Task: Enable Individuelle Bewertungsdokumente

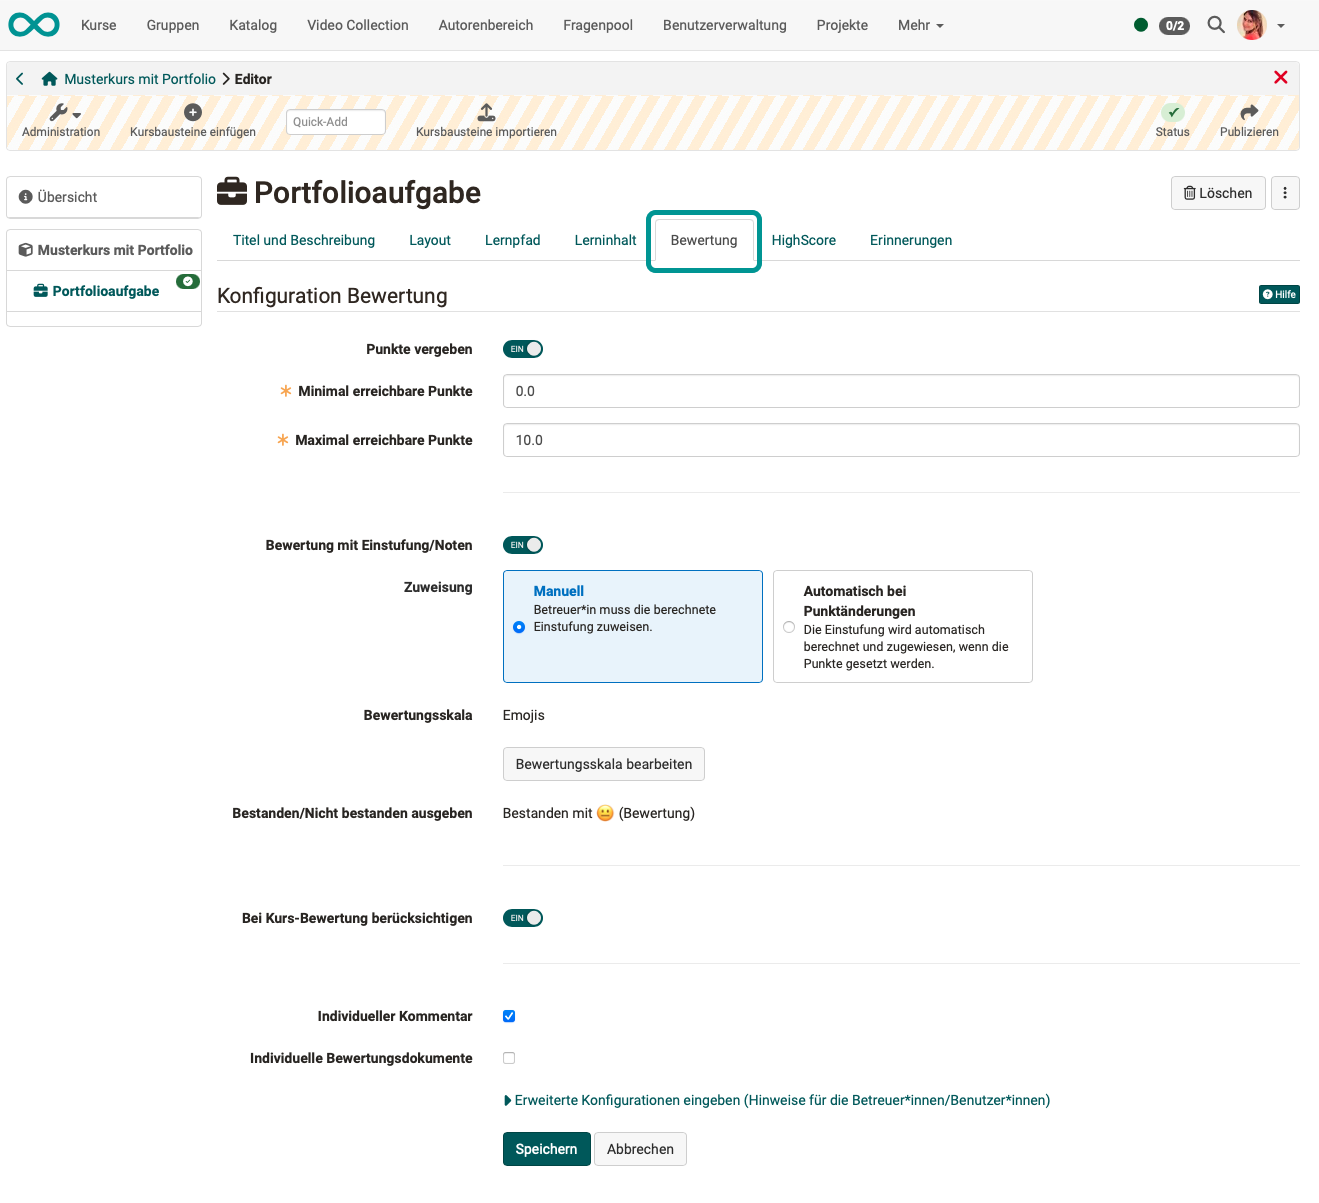Action: coord(509,1057)
